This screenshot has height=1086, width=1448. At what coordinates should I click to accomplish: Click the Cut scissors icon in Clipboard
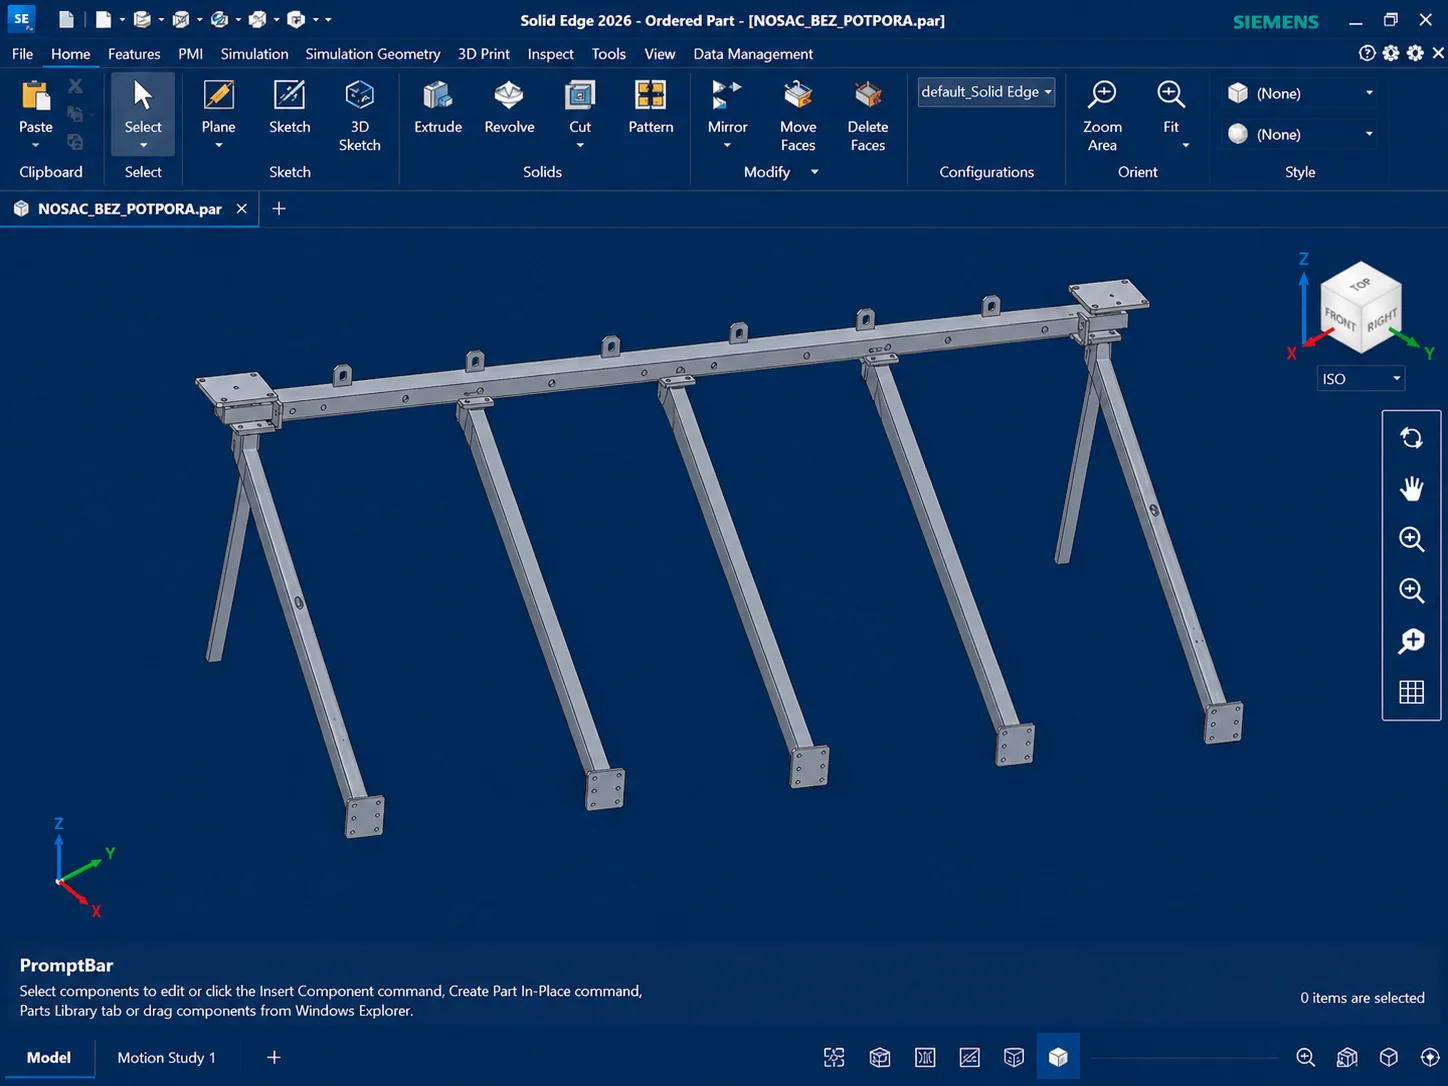[x=75, y=87]
